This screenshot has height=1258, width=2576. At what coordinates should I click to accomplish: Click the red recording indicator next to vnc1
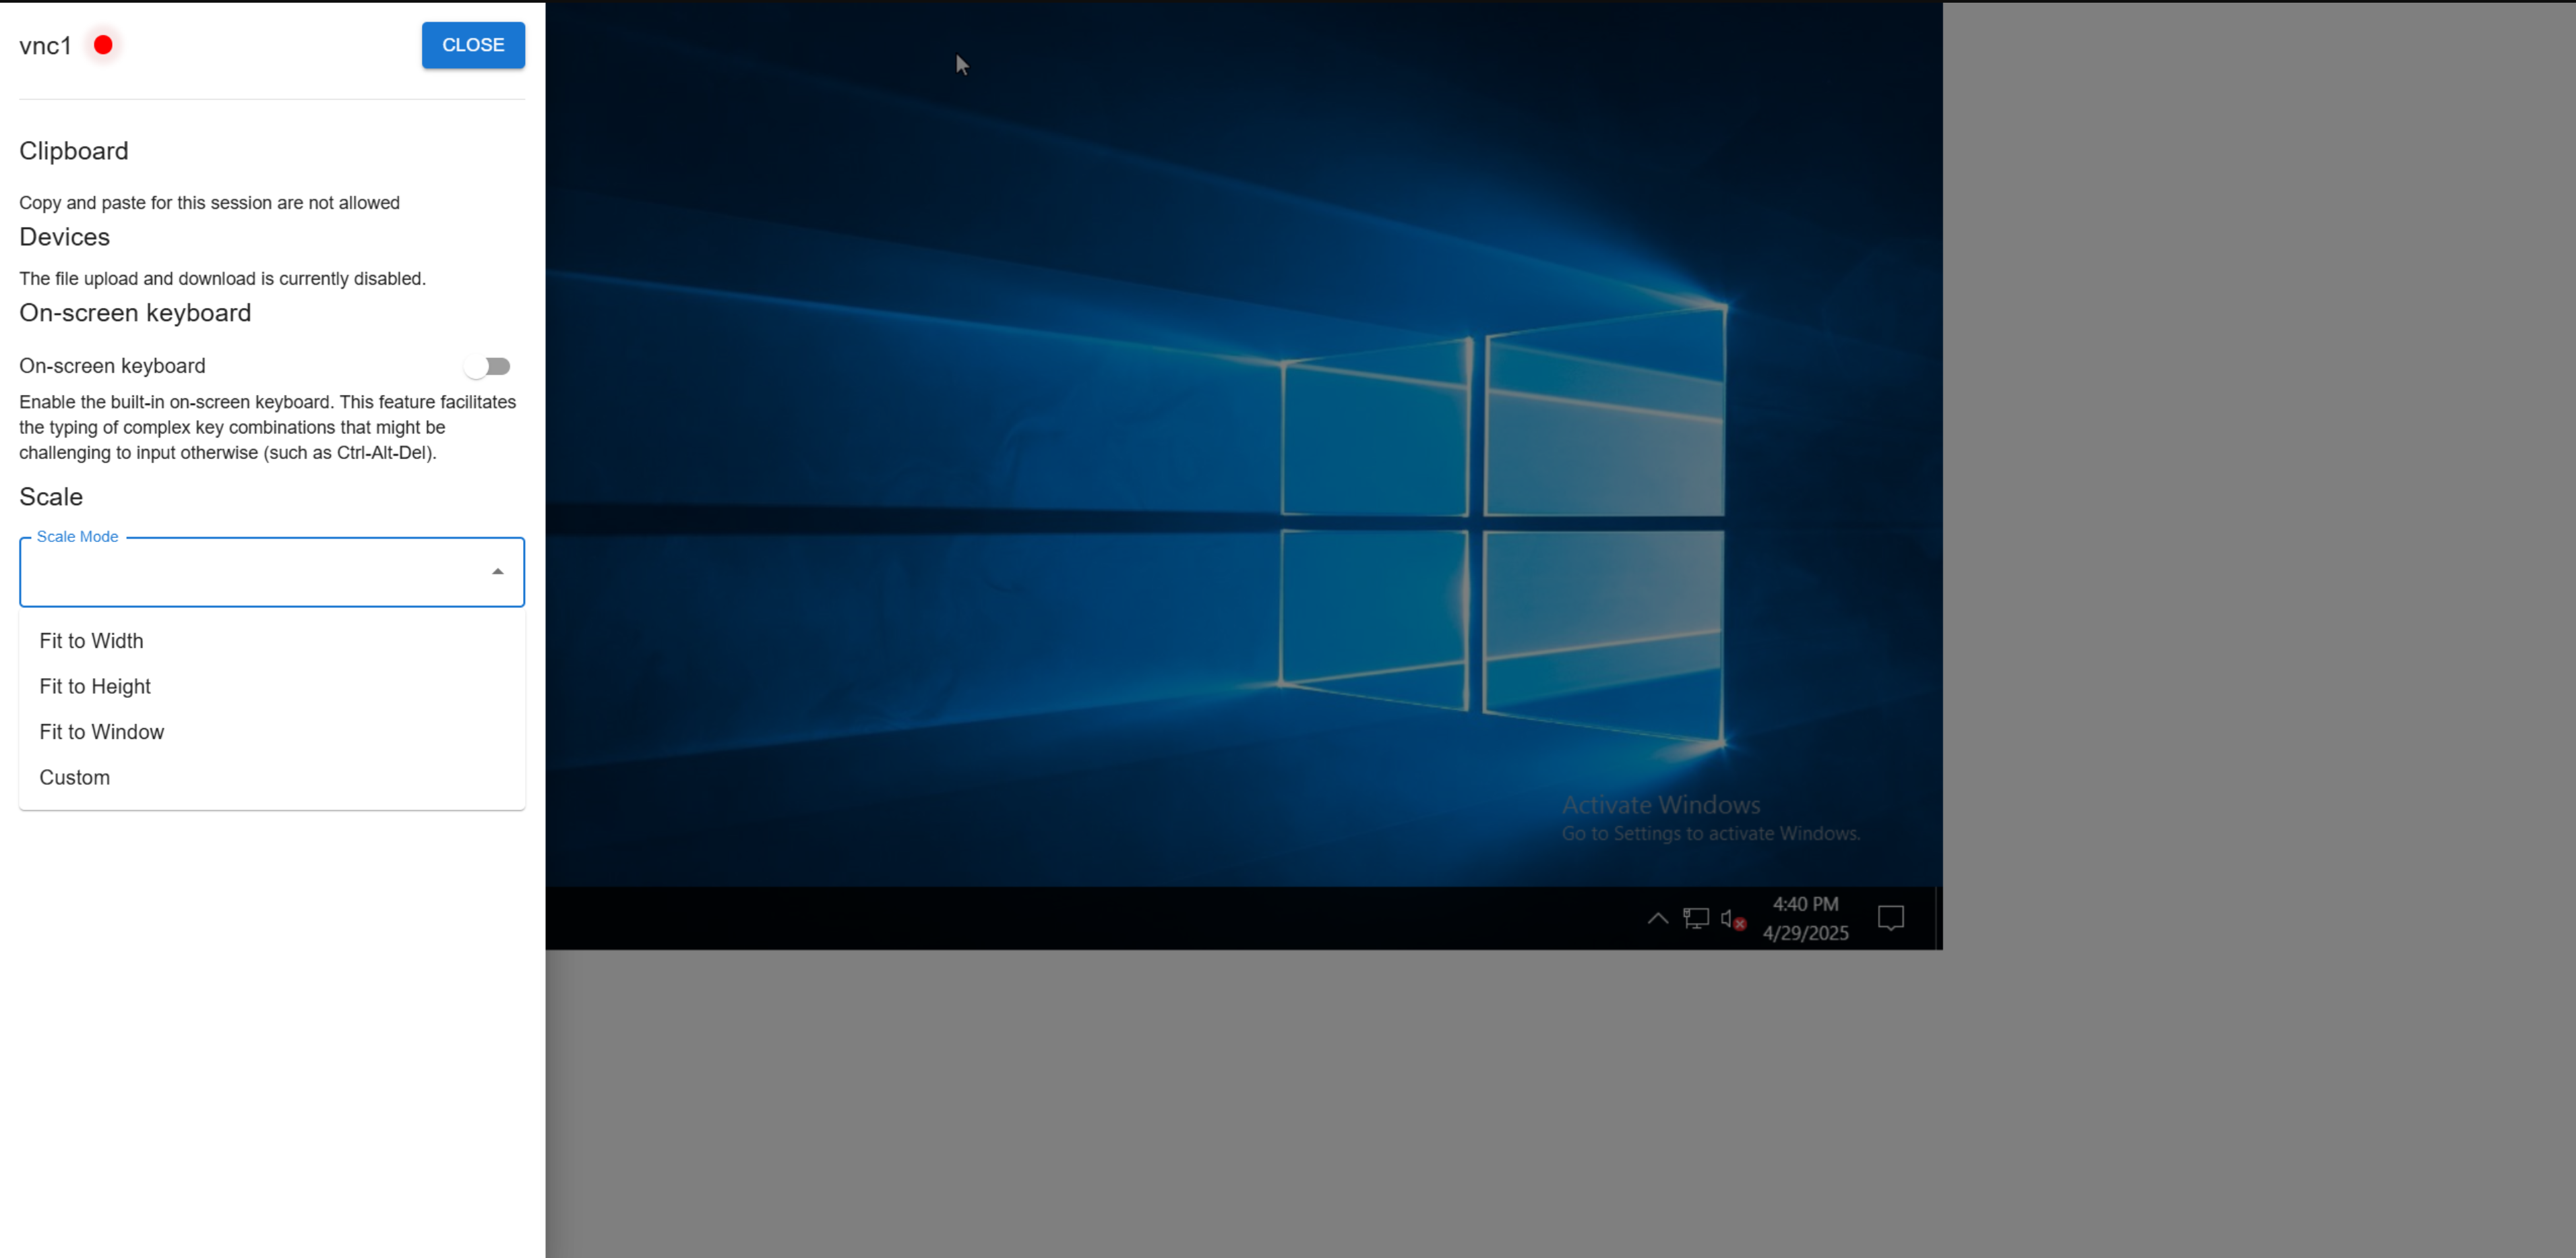coord(103,45)
